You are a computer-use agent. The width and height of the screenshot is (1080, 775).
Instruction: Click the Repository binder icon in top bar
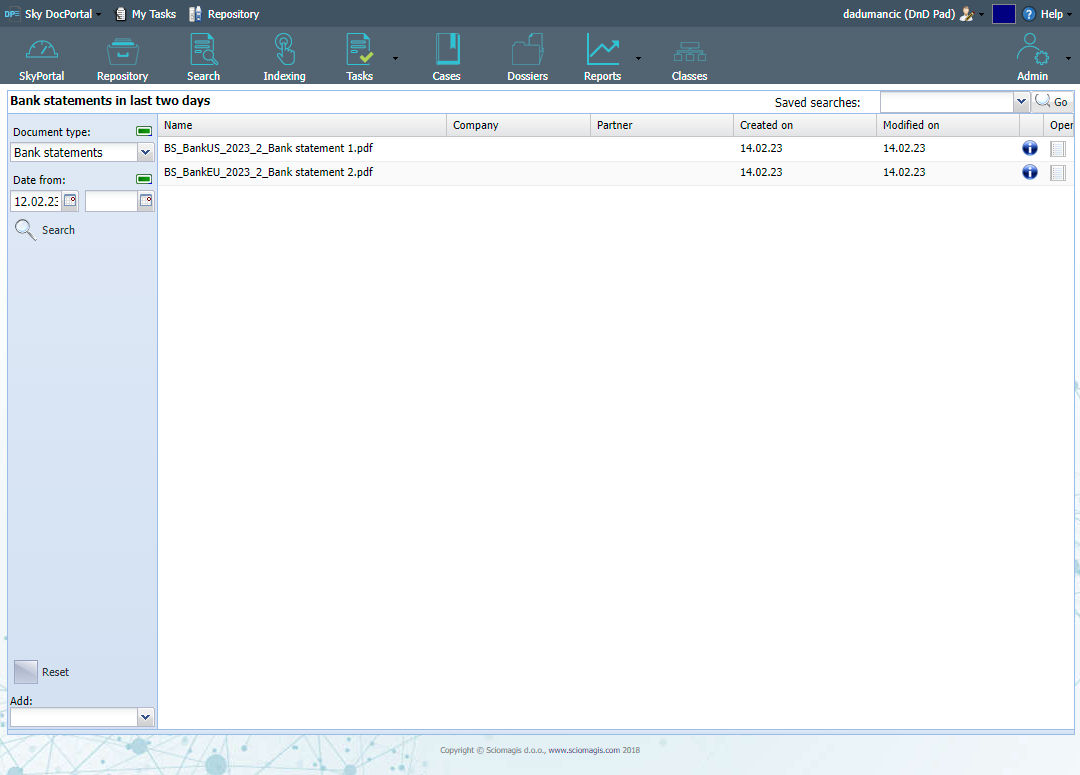[x=196, y=14]
